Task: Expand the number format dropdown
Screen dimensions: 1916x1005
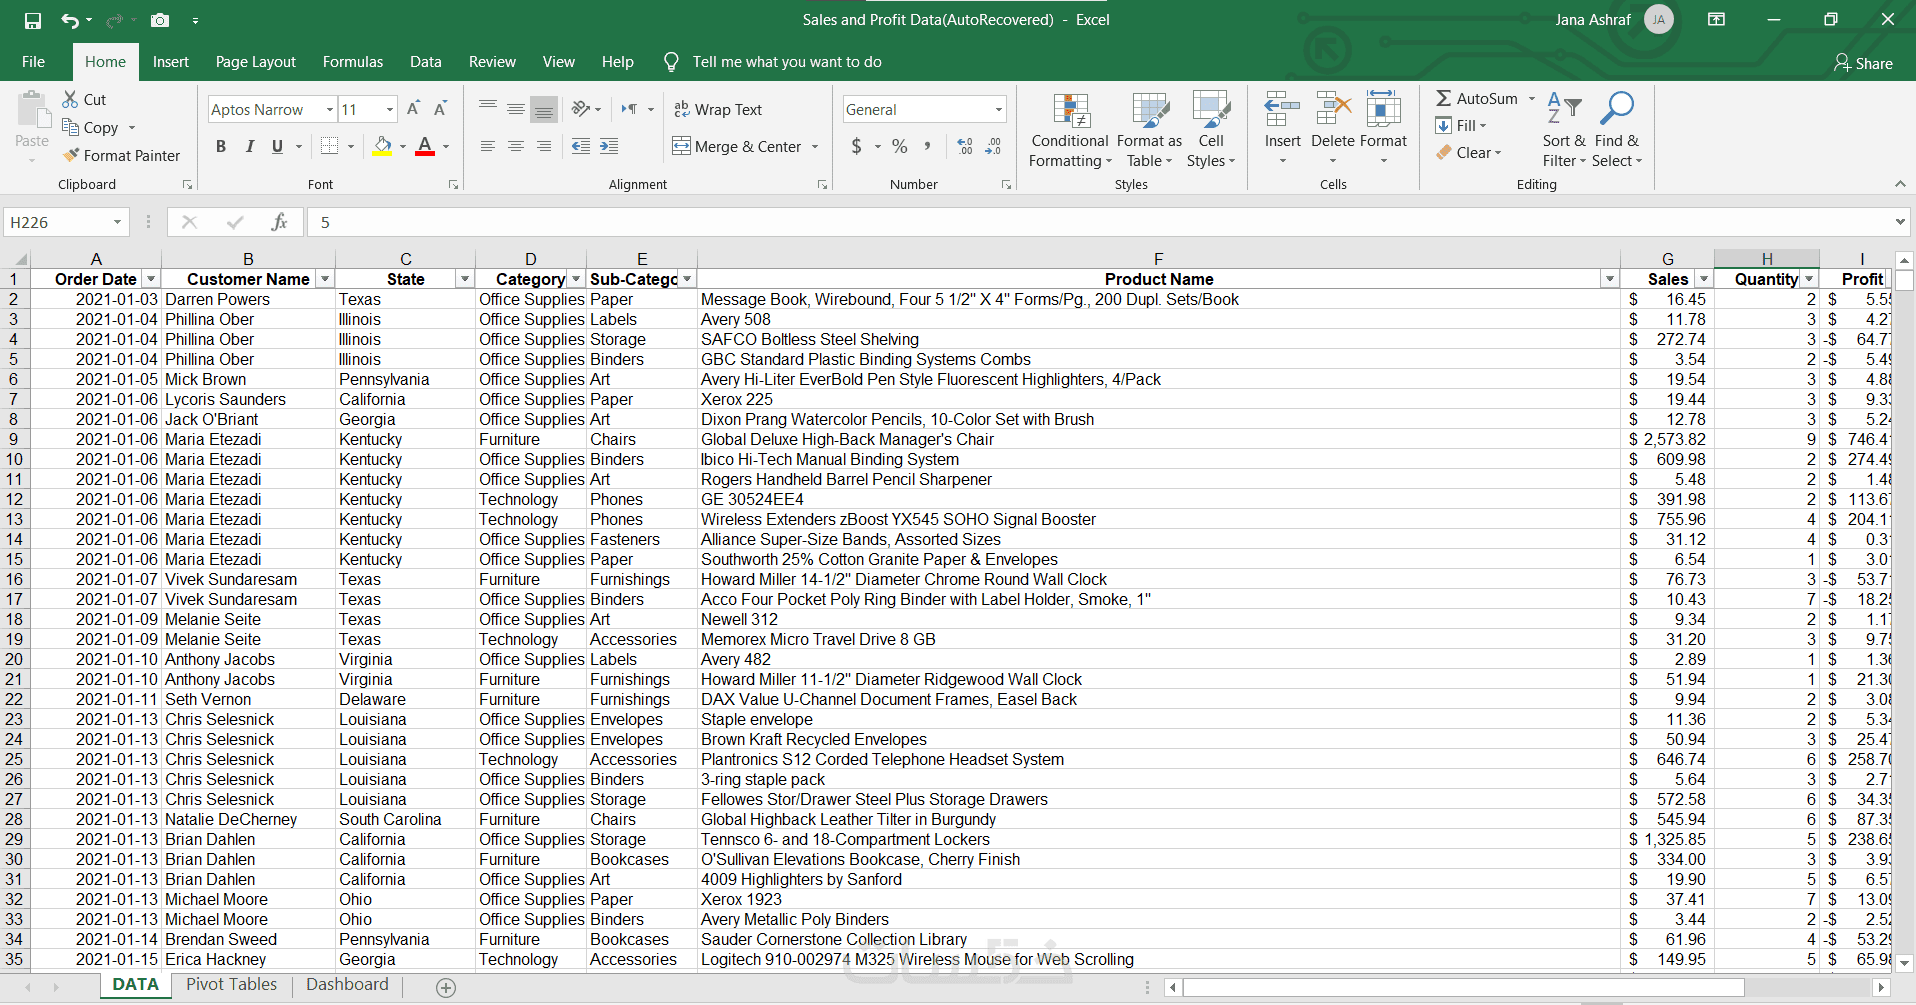Action: (998, 110)
